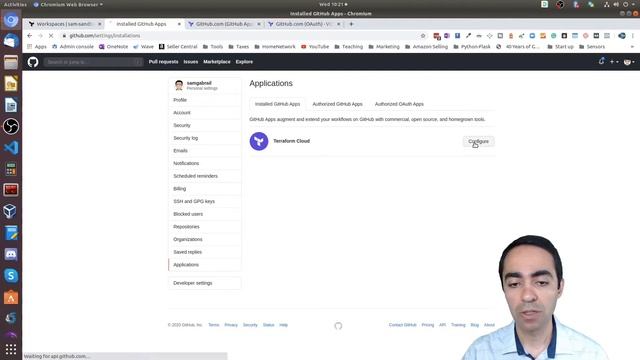Open Blocked users in sidebar
The width and height of the screenshot is (640, 360).
click(204, 214)
